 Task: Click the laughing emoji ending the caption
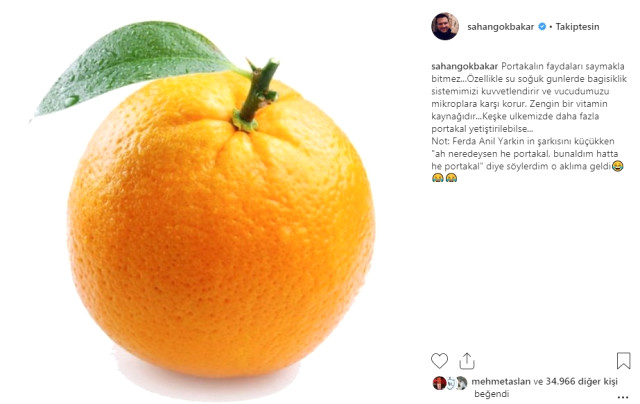[618, 166]
